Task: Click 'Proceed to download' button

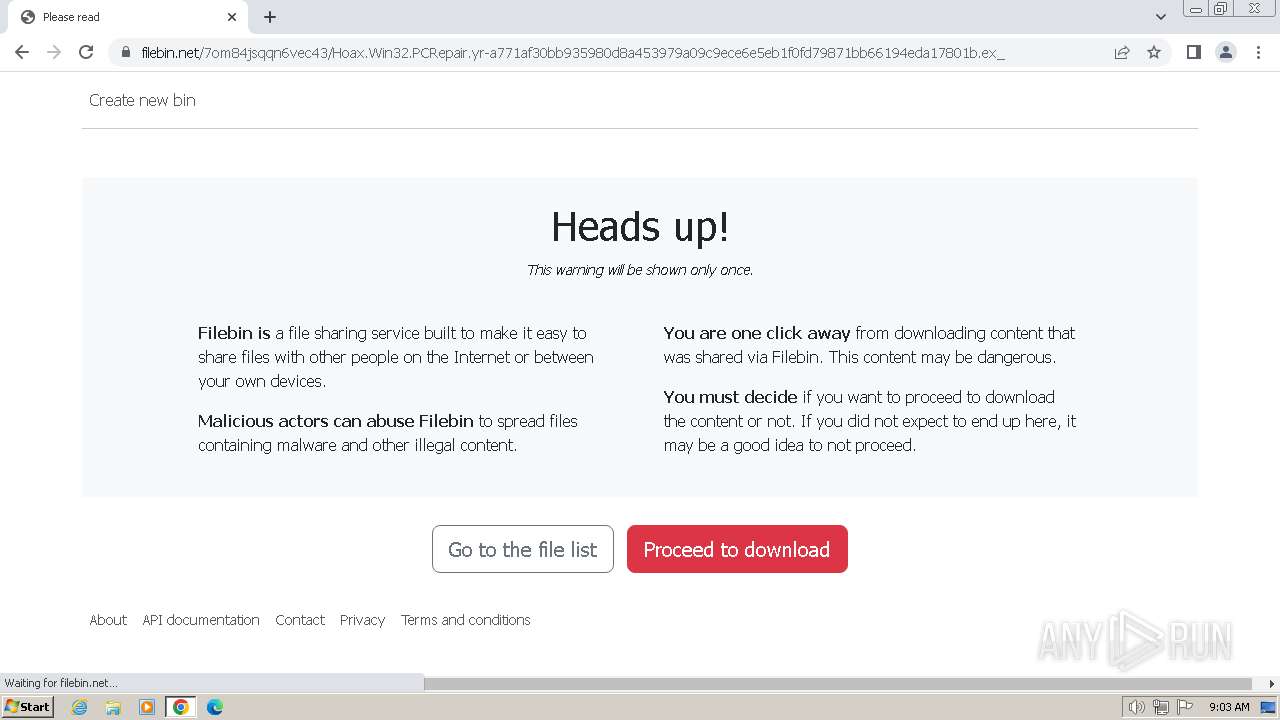Action: 737,549
